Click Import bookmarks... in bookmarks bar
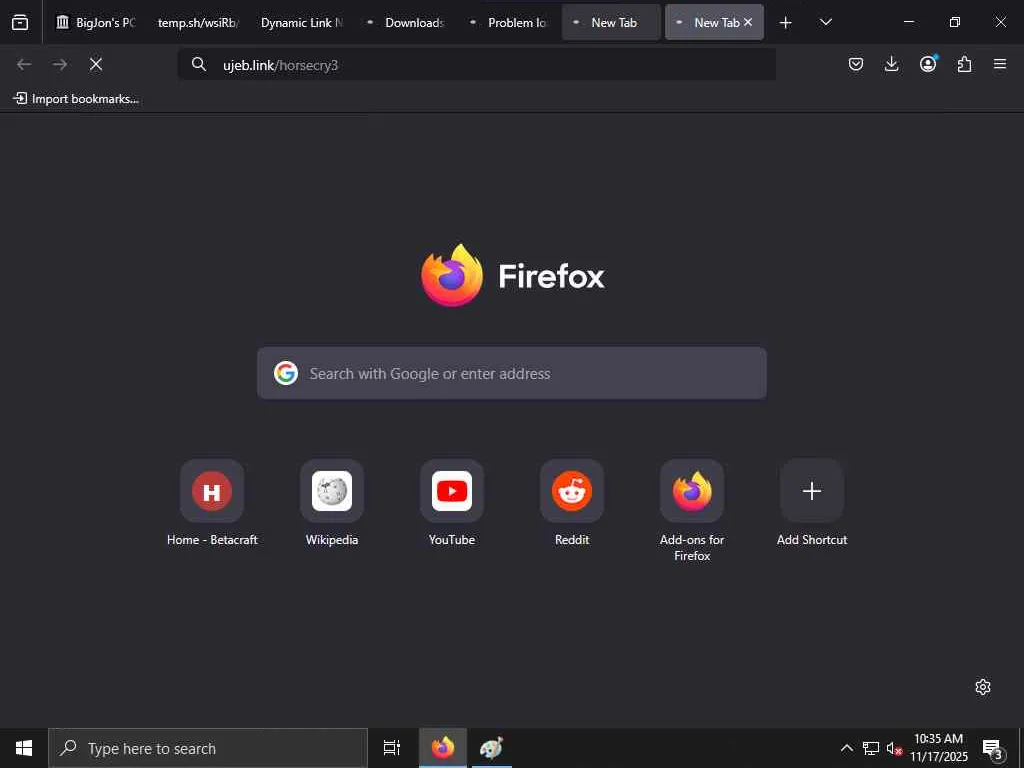This screenshot has height=768, width=1024. [76, 99]
